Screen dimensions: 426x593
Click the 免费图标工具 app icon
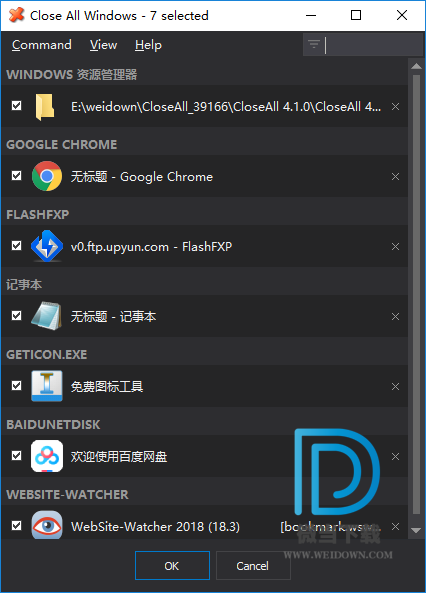point(47,386)
